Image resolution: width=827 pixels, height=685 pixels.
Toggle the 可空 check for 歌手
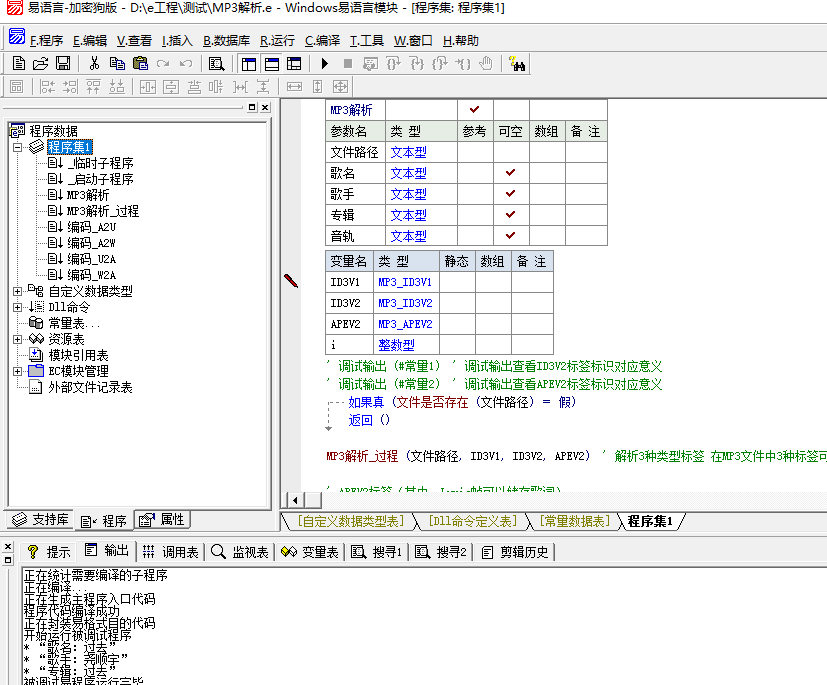511,194
